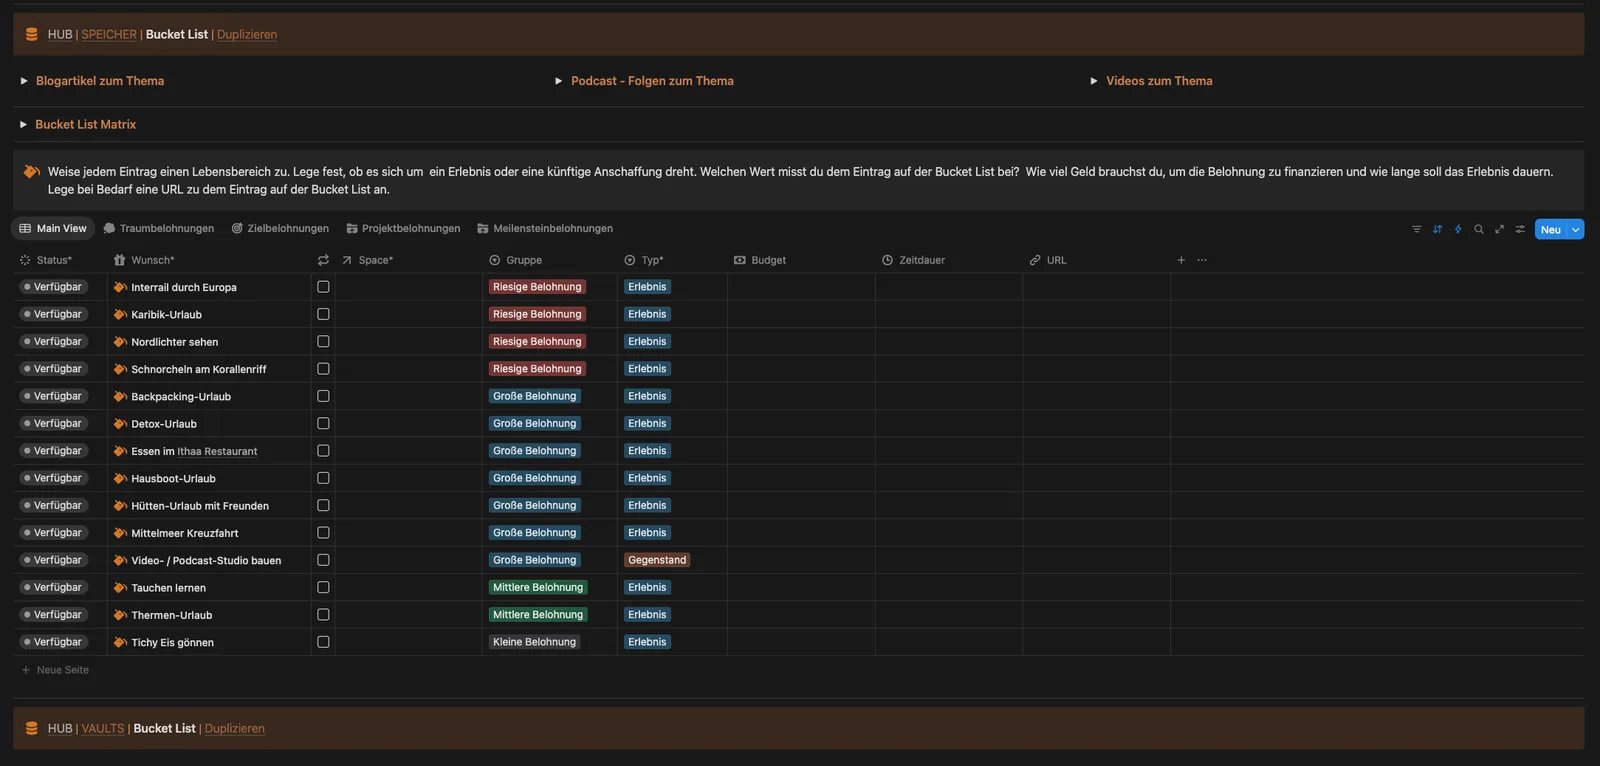Follow the SPEICHER link in top banner
The image size is (1600, 766).
[109, 34]
